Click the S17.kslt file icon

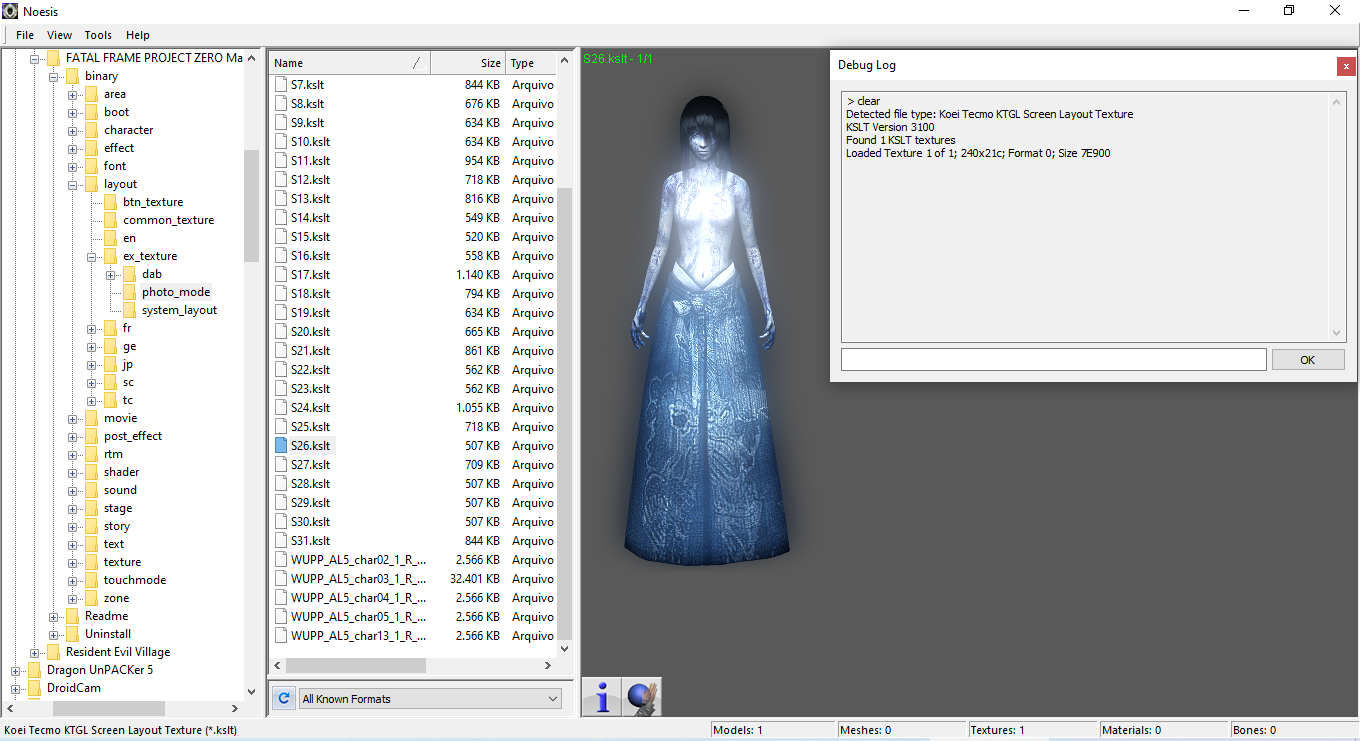tap(281, 275)
